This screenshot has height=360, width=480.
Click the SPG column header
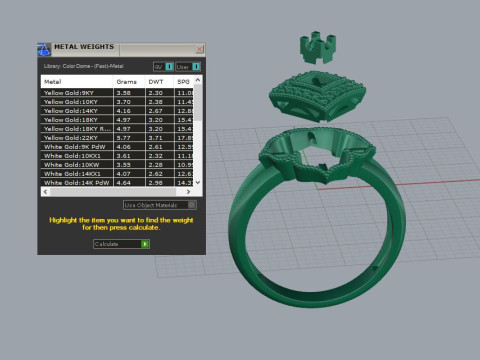[184, 82]
